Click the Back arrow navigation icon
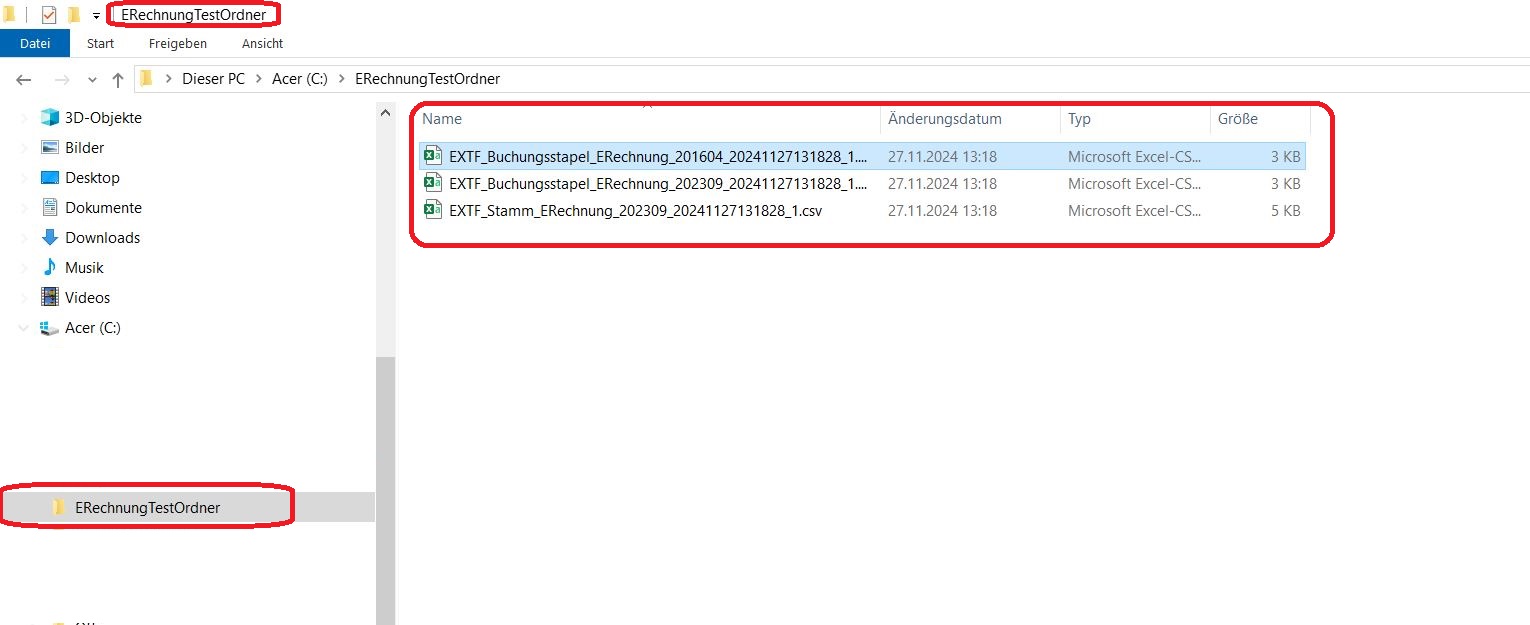This screenshot has height=625, width=1530. point(25,80)
